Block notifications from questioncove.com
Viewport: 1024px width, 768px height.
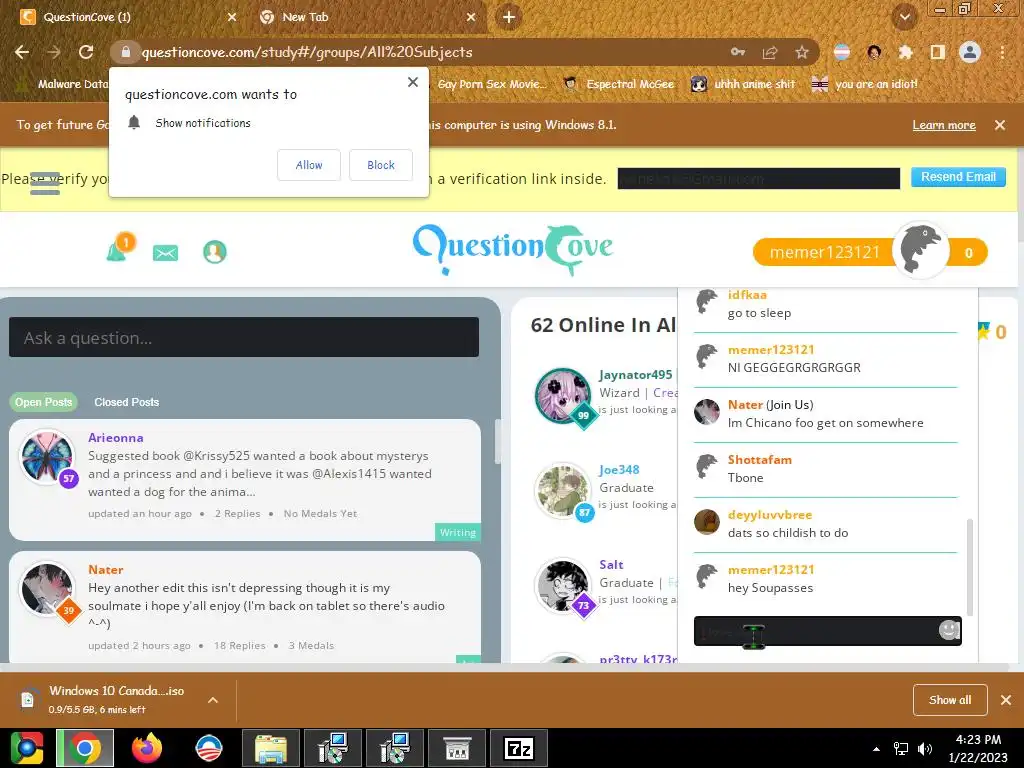[381, 165]
